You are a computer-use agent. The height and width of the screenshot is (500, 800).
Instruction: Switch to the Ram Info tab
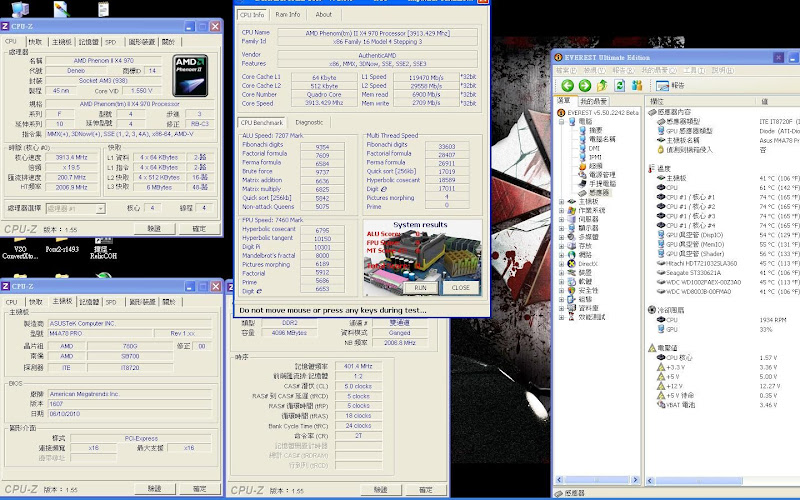point(288,15)
